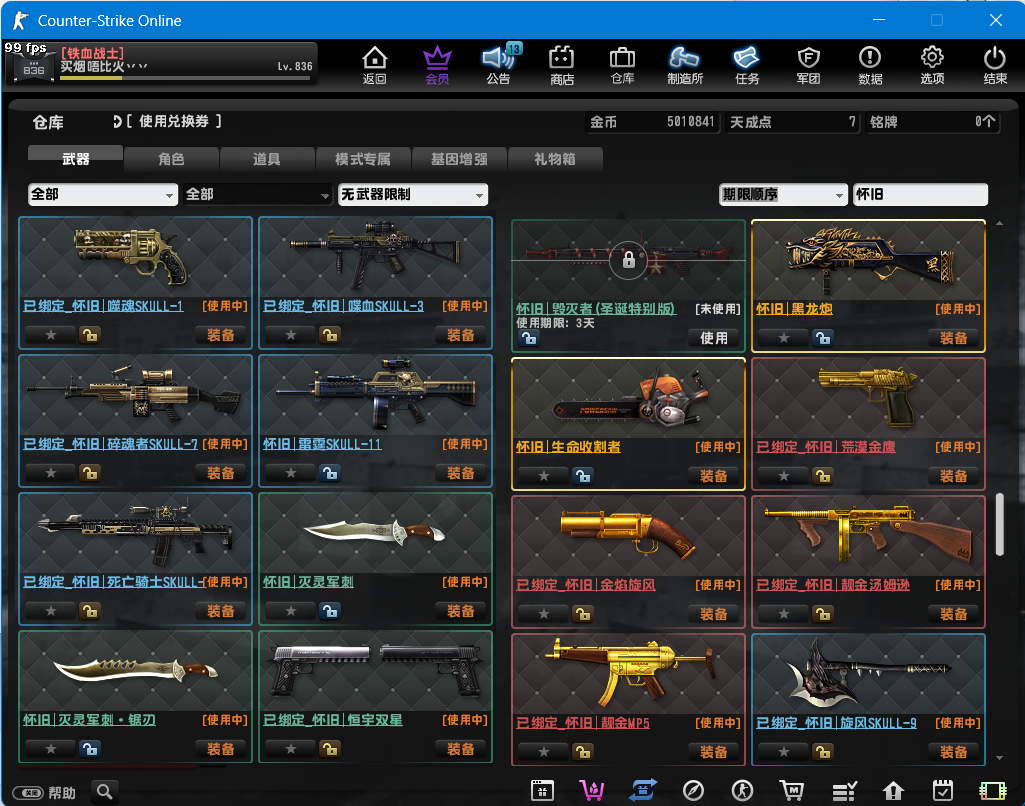Viewport: 1025px width, 806px height.
Task: Open the checklist icon in bottom bar
Action: coord(844,791)
